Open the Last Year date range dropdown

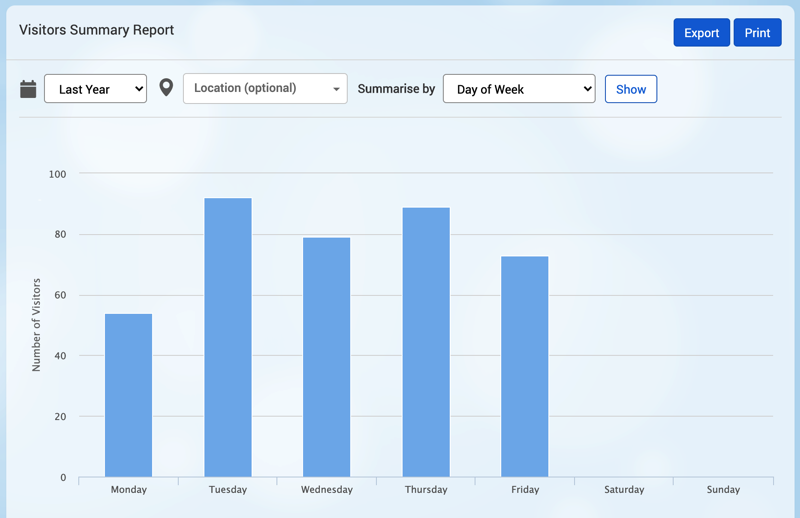tap(95, 89)
